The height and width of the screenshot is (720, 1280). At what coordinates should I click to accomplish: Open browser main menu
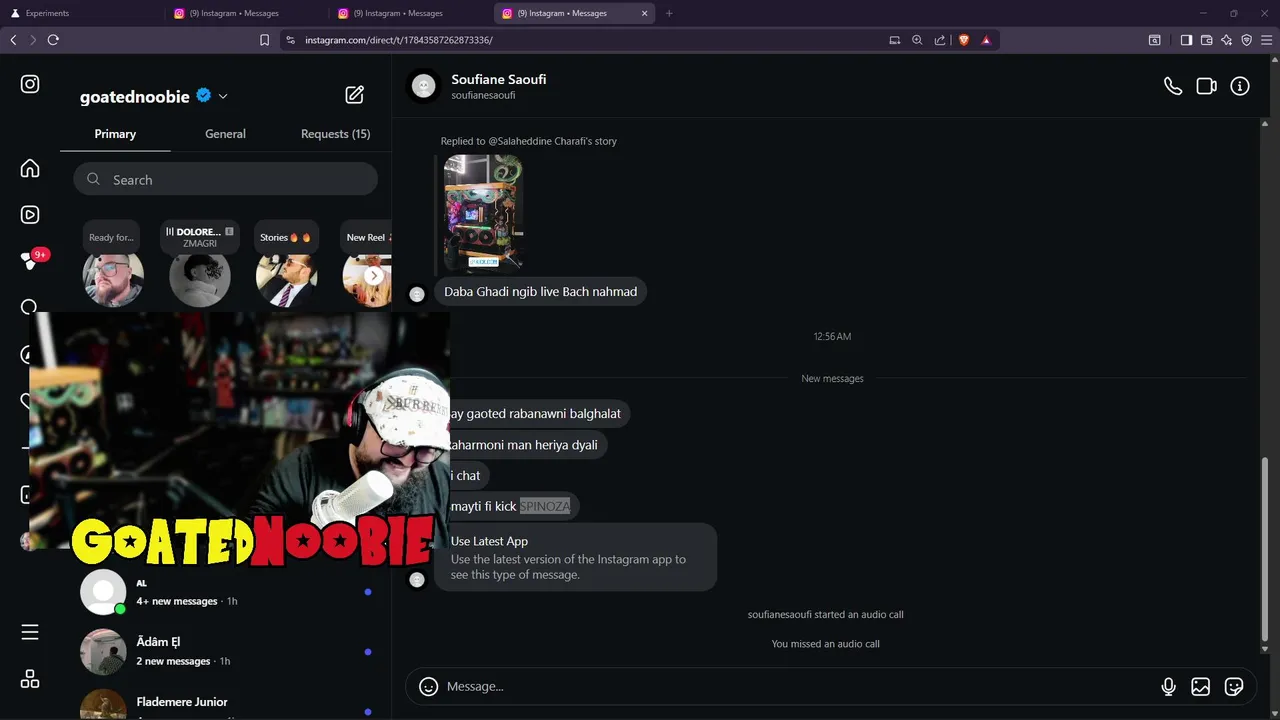(x=1267, y=40)
